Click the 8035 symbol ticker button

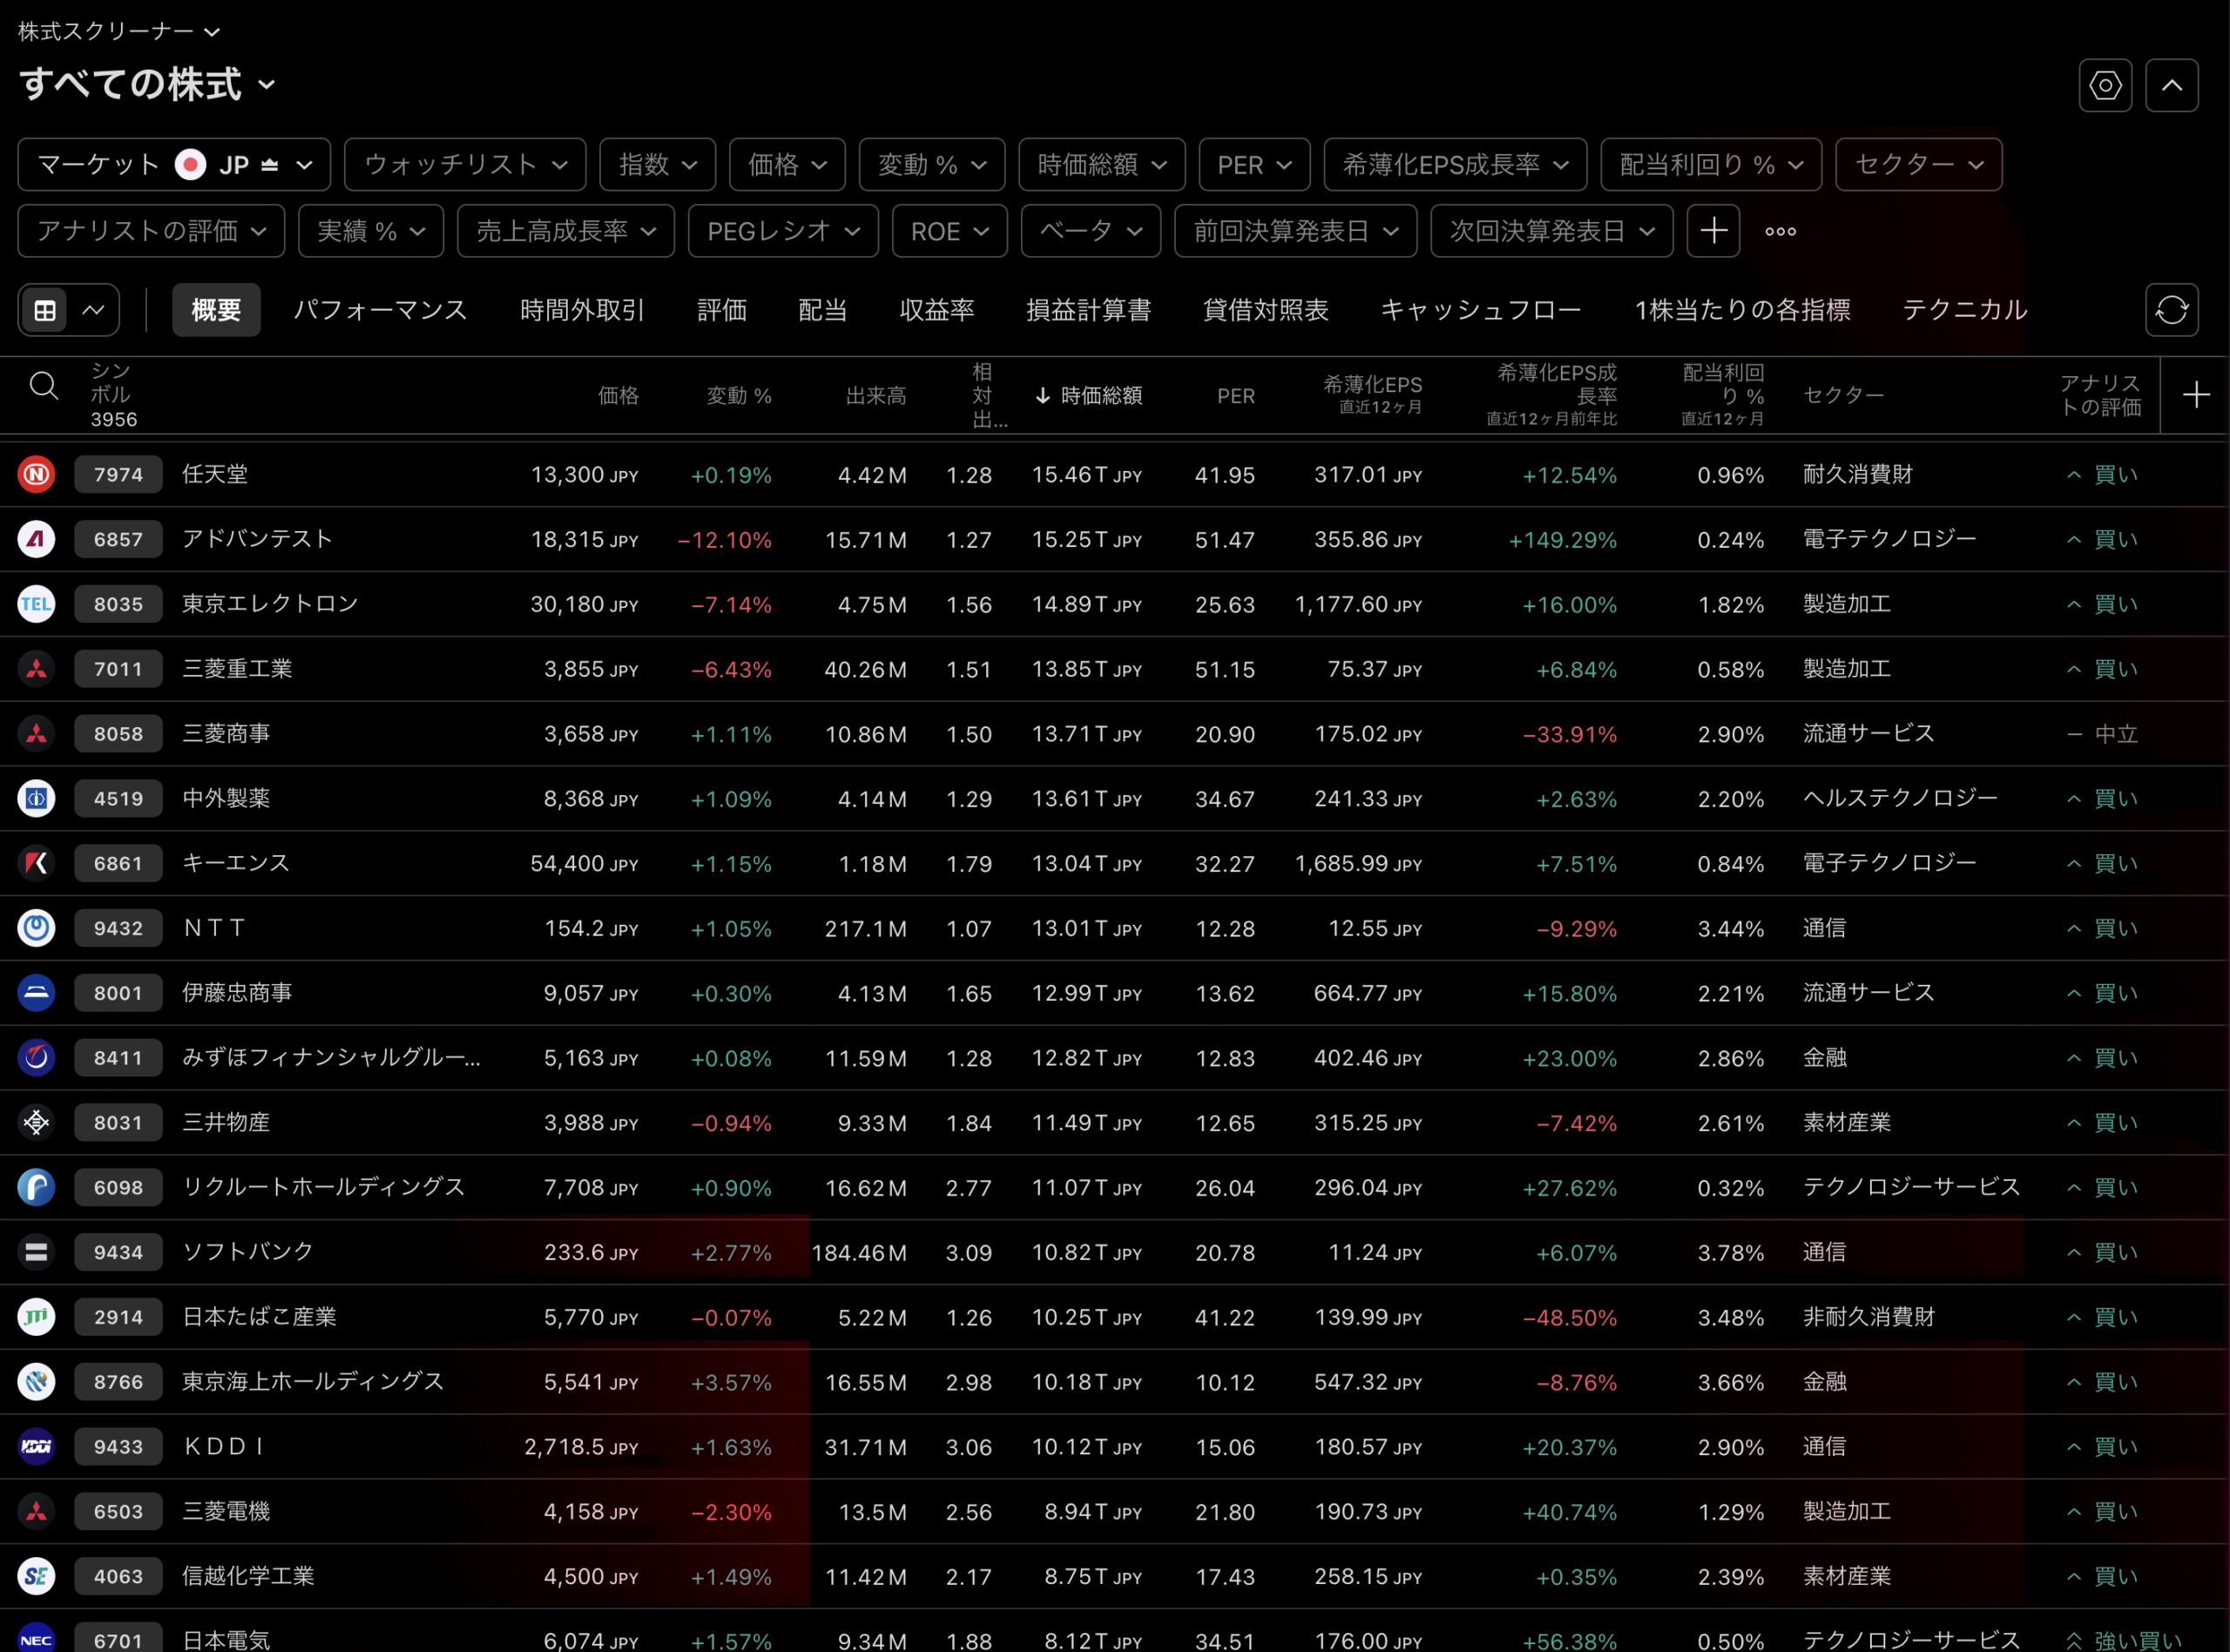tap(118, 604)
